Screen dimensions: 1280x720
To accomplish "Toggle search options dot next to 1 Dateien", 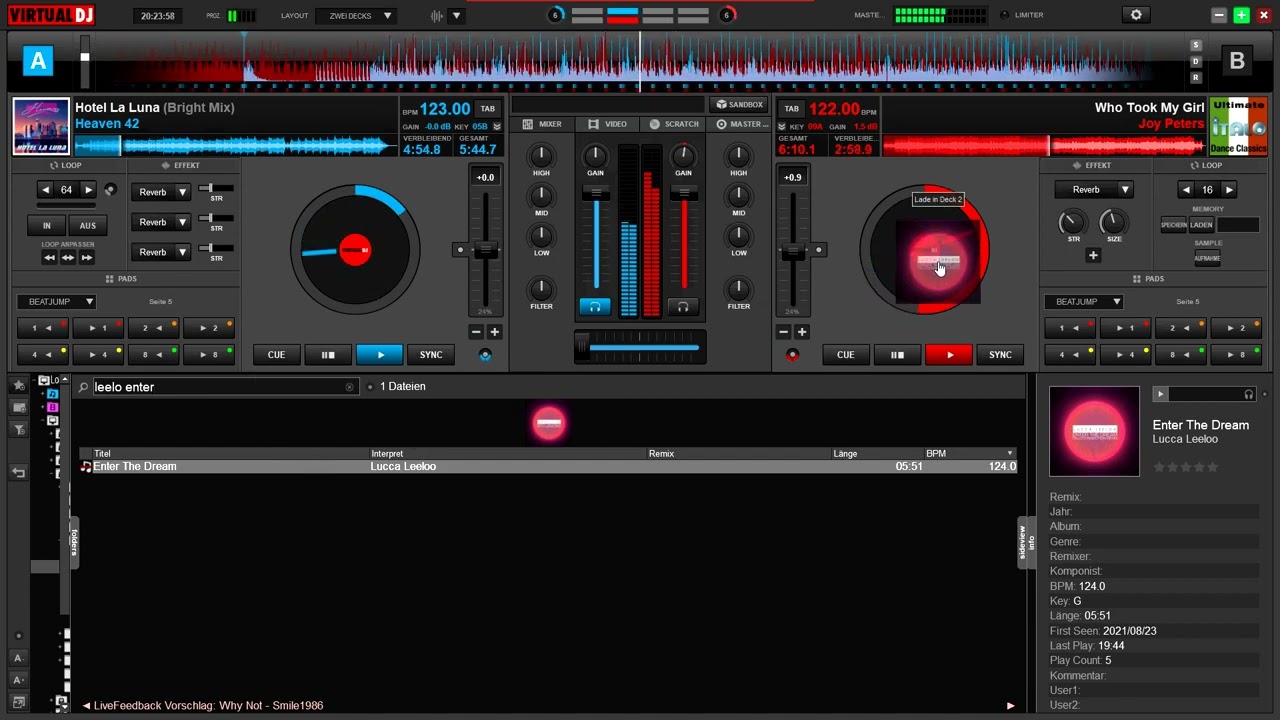I will point(370,387).
